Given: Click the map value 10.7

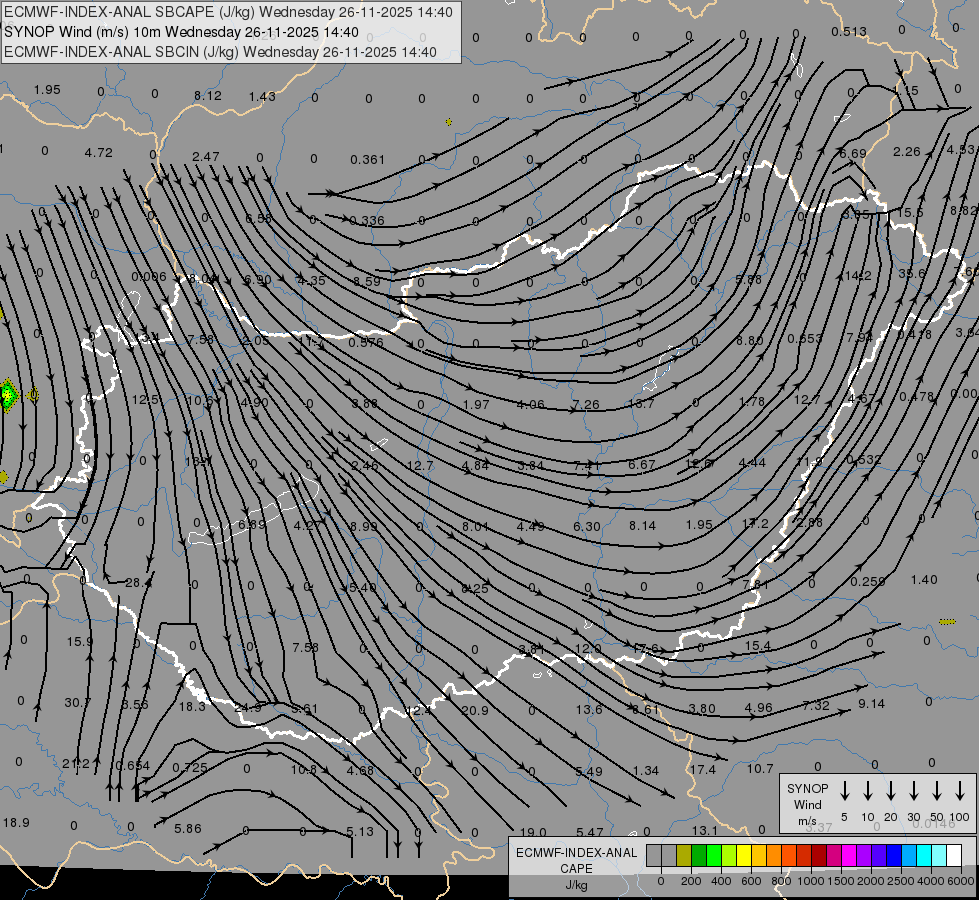Looking at the screenshot, I should pos(760,769).
